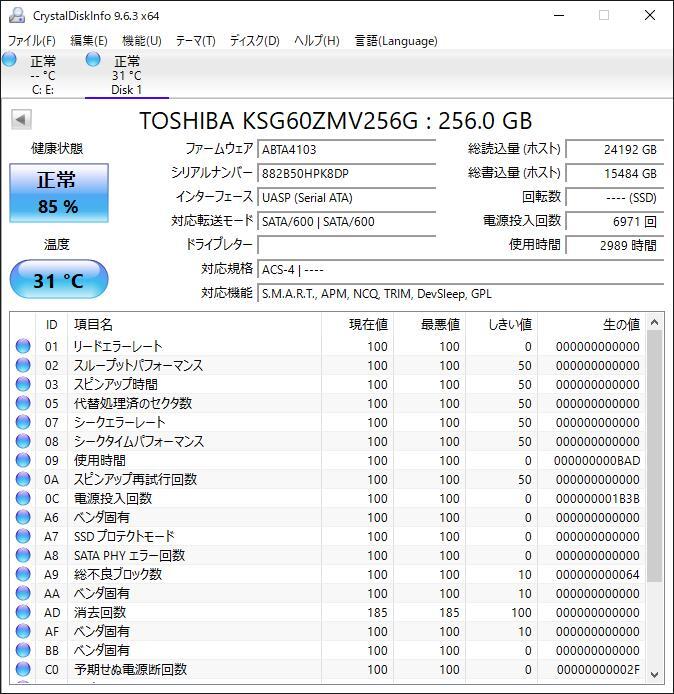674x694 pixels.
Task: Click the 使用時間 value 2989 時間
Action: 615,245
